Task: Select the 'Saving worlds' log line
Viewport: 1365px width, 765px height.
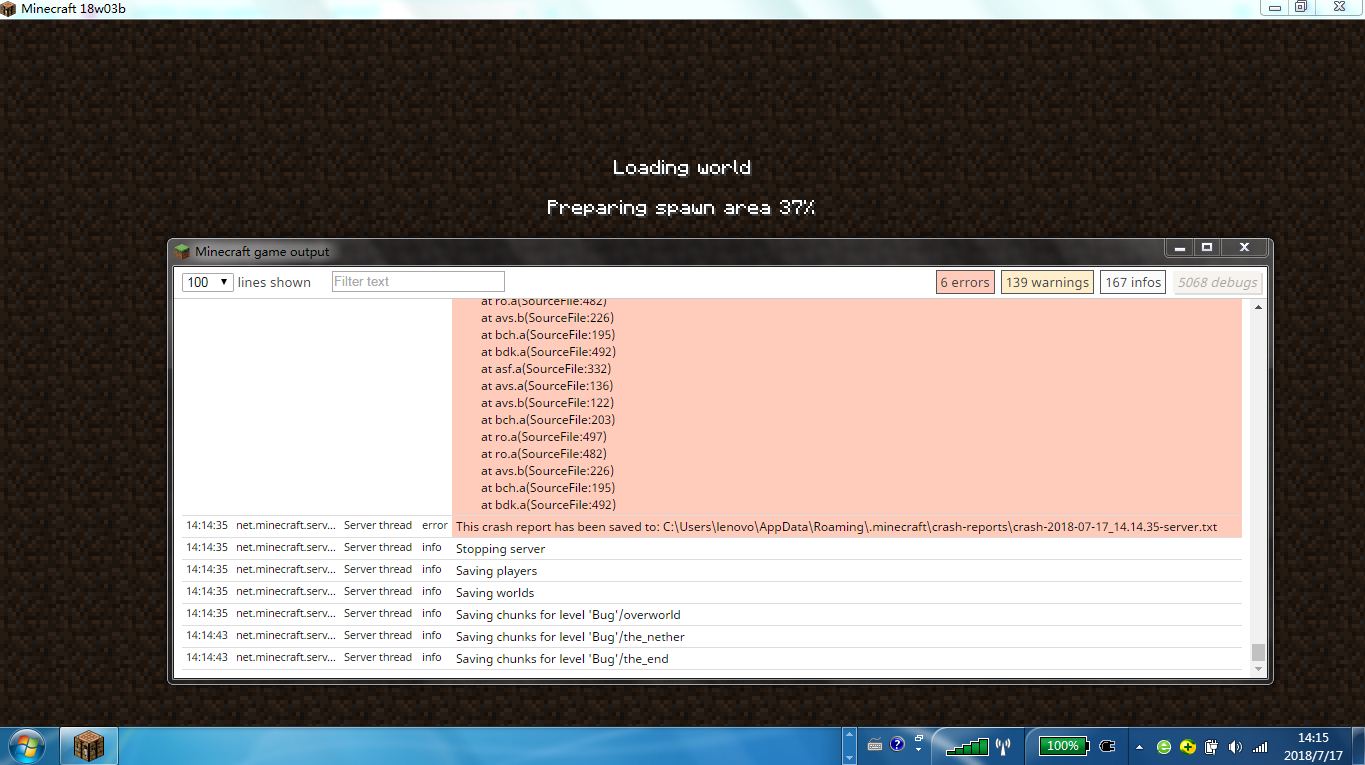Action: (710, 592)
